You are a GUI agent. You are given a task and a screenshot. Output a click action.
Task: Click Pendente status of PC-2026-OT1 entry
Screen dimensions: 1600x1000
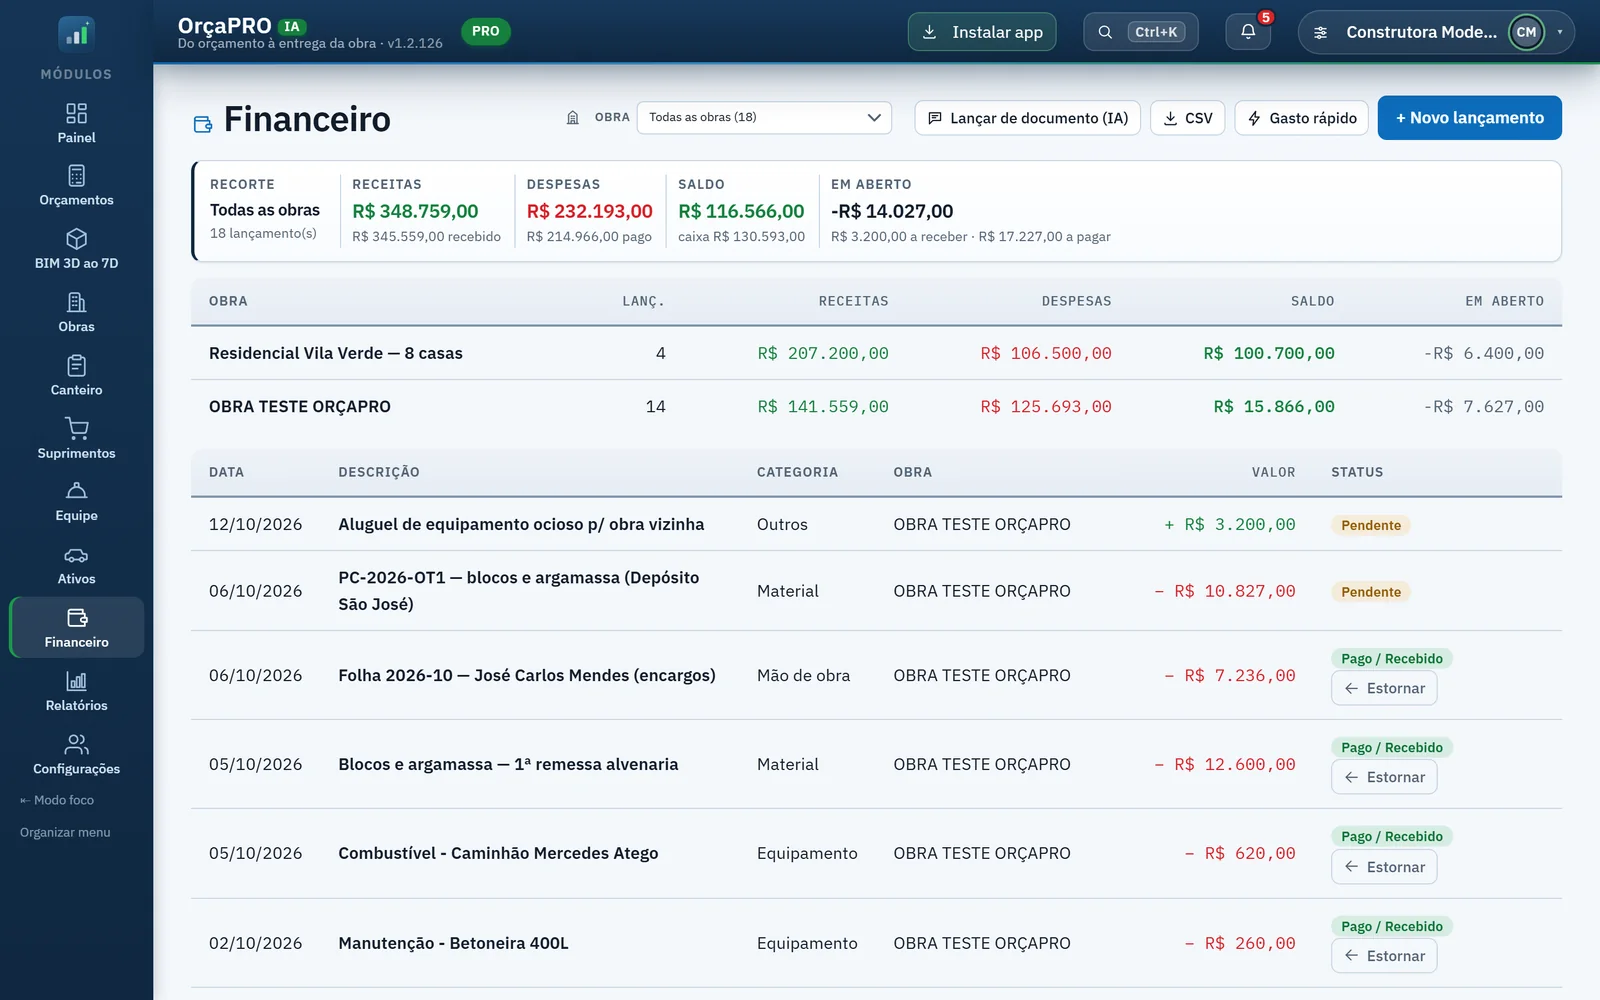(x=1371, y=592)
